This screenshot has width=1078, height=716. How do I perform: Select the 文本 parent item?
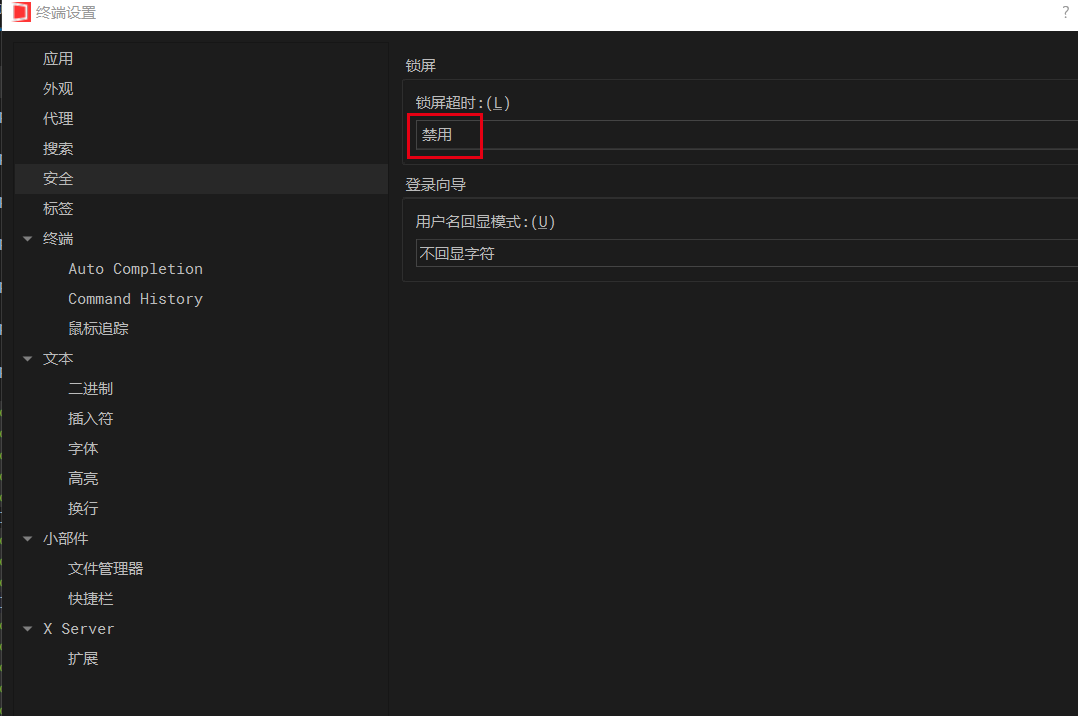pos(58,358)
